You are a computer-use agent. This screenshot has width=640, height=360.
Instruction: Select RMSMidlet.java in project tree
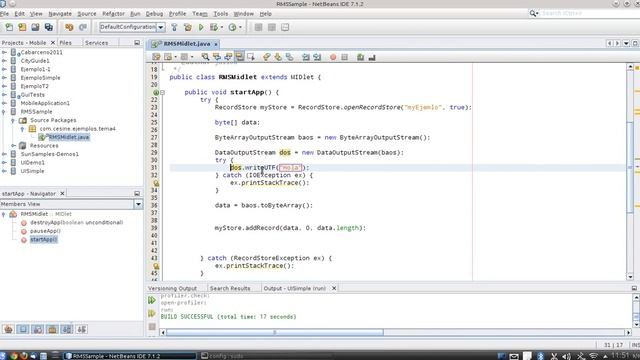coord(69,137)
